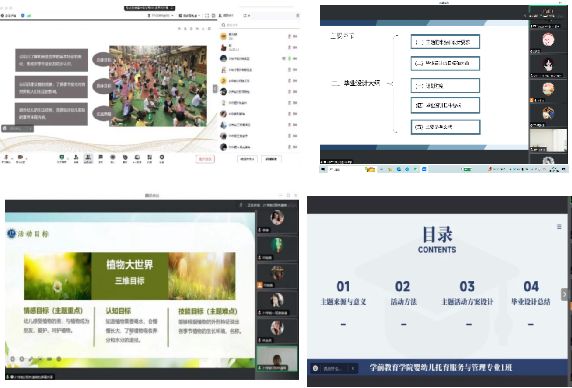Collapse the participants panel with the side arrow
This screenshot has width=572, height=388.
(215, 89)
